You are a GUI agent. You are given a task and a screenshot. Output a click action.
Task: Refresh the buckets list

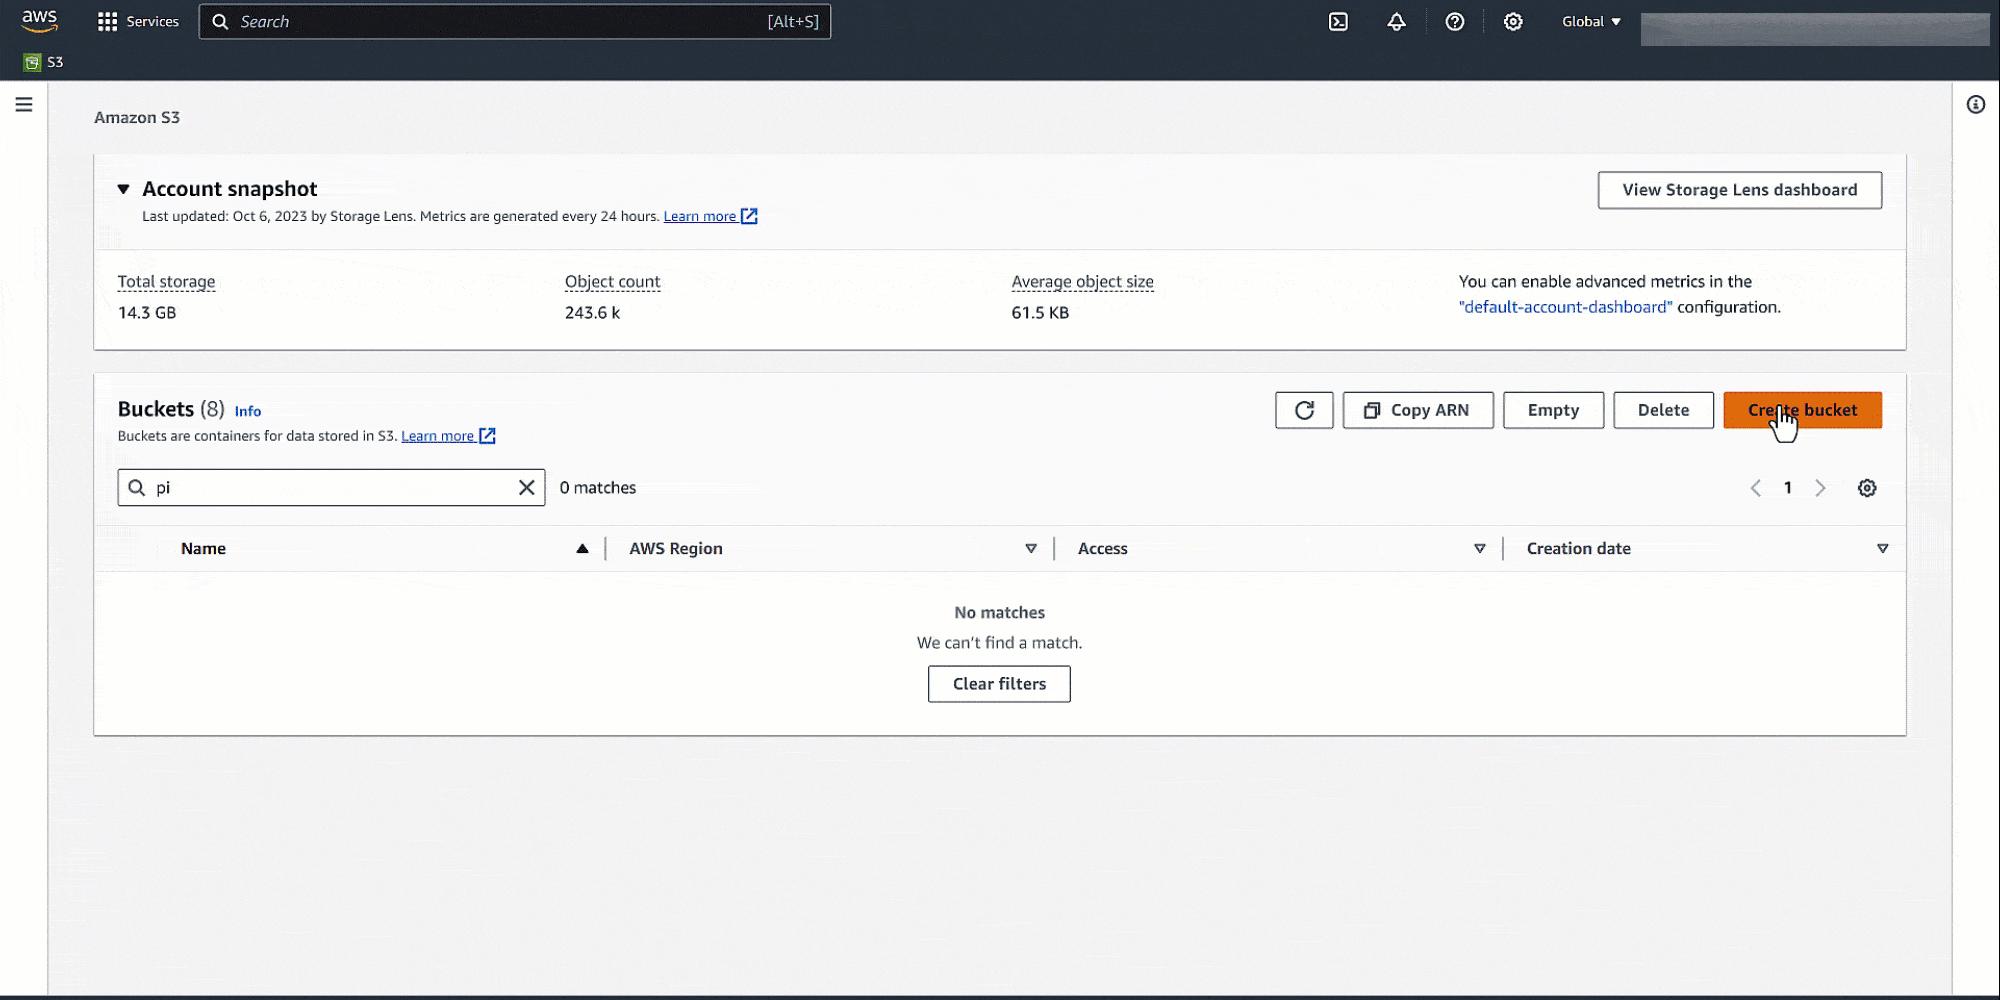tap(1304, 410)
